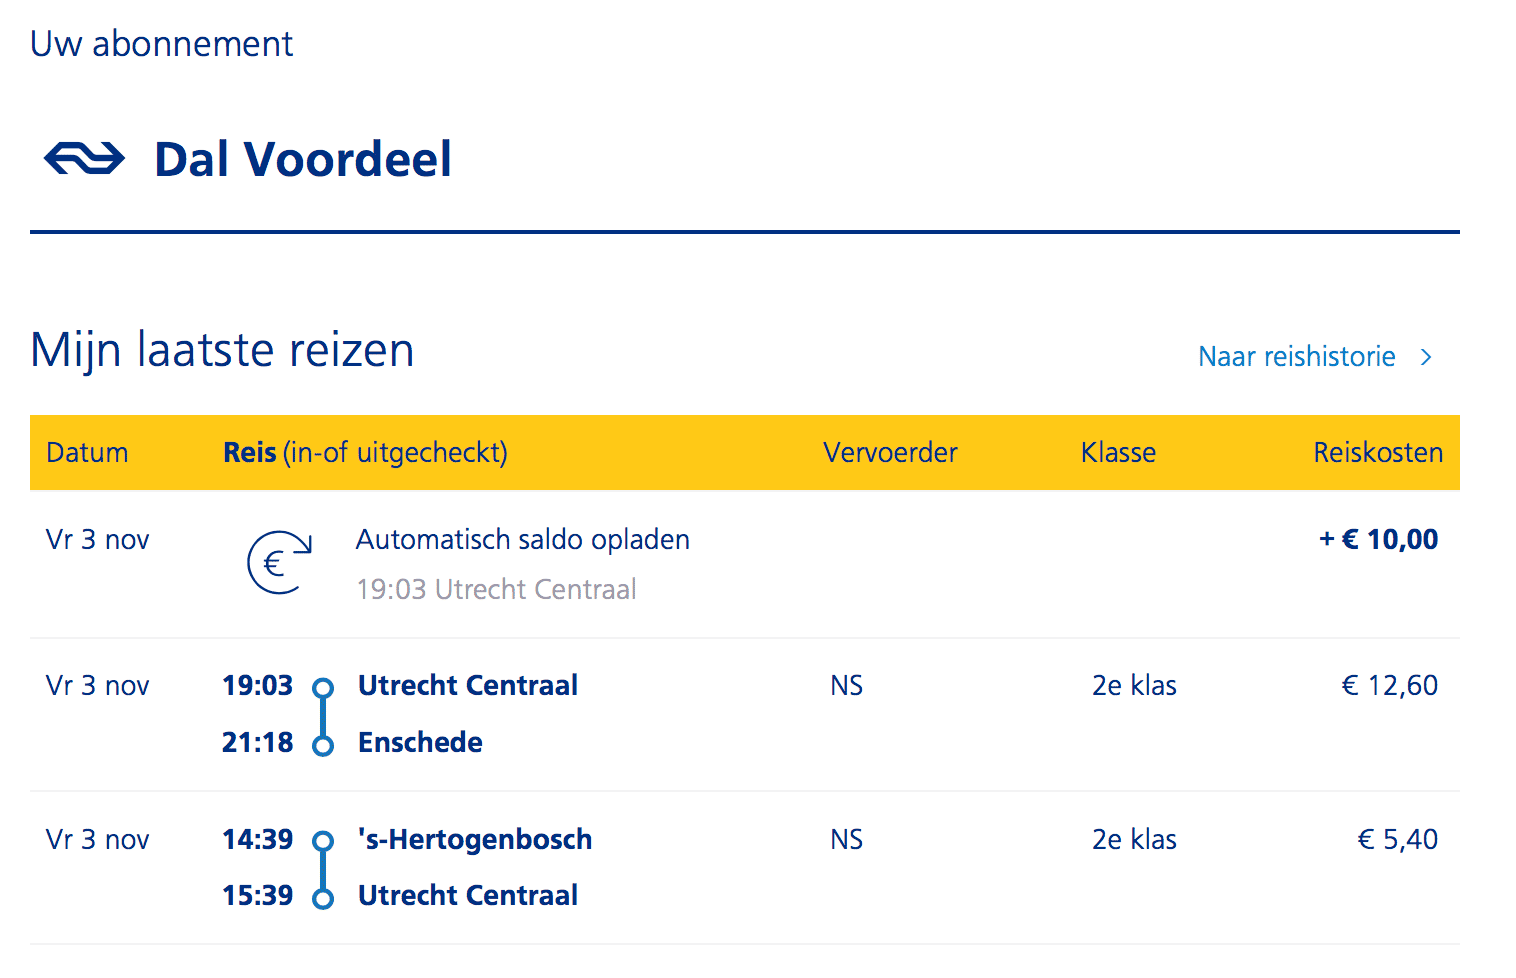Image resolution: width=1516 pixels, height=978 pixels.
Task: Click the Enschede arrival route marker
Action: [x=323, y=746]
